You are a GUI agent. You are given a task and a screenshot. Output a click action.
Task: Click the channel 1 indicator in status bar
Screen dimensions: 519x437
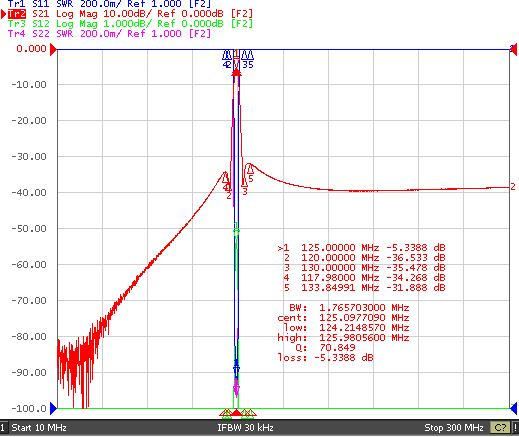click(x=3, y=428)
